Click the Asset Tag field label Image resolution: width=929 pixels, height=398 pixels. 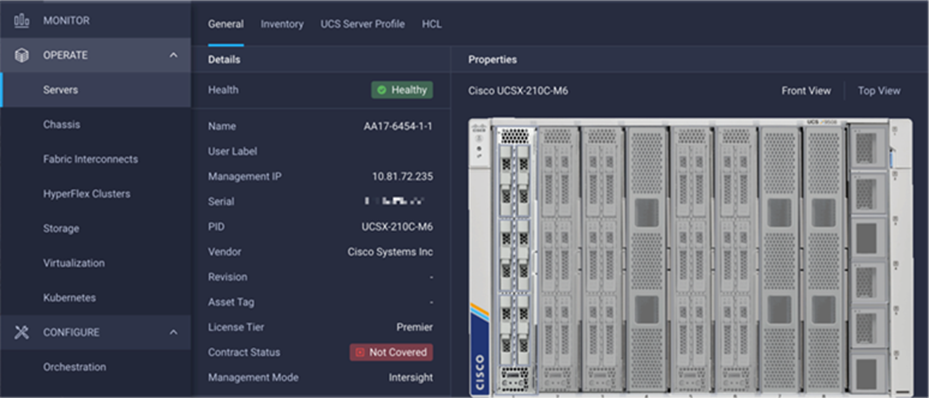(x=231, y=302)
